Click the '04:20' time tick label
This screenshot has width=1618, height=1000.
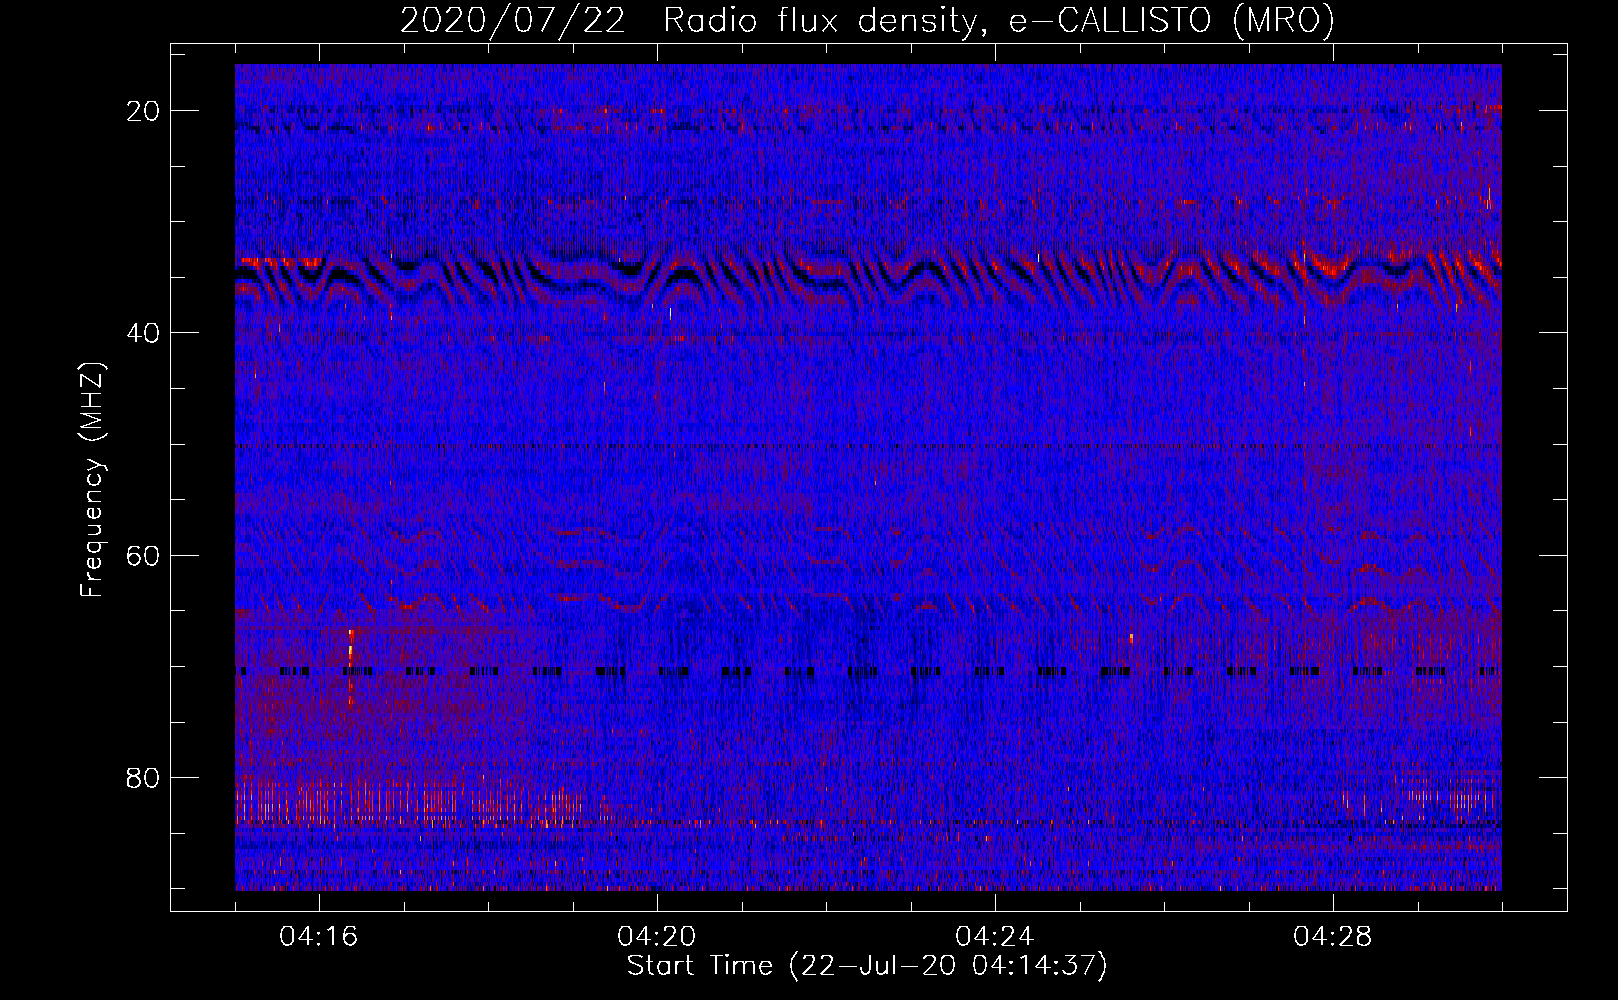point(657,937)
